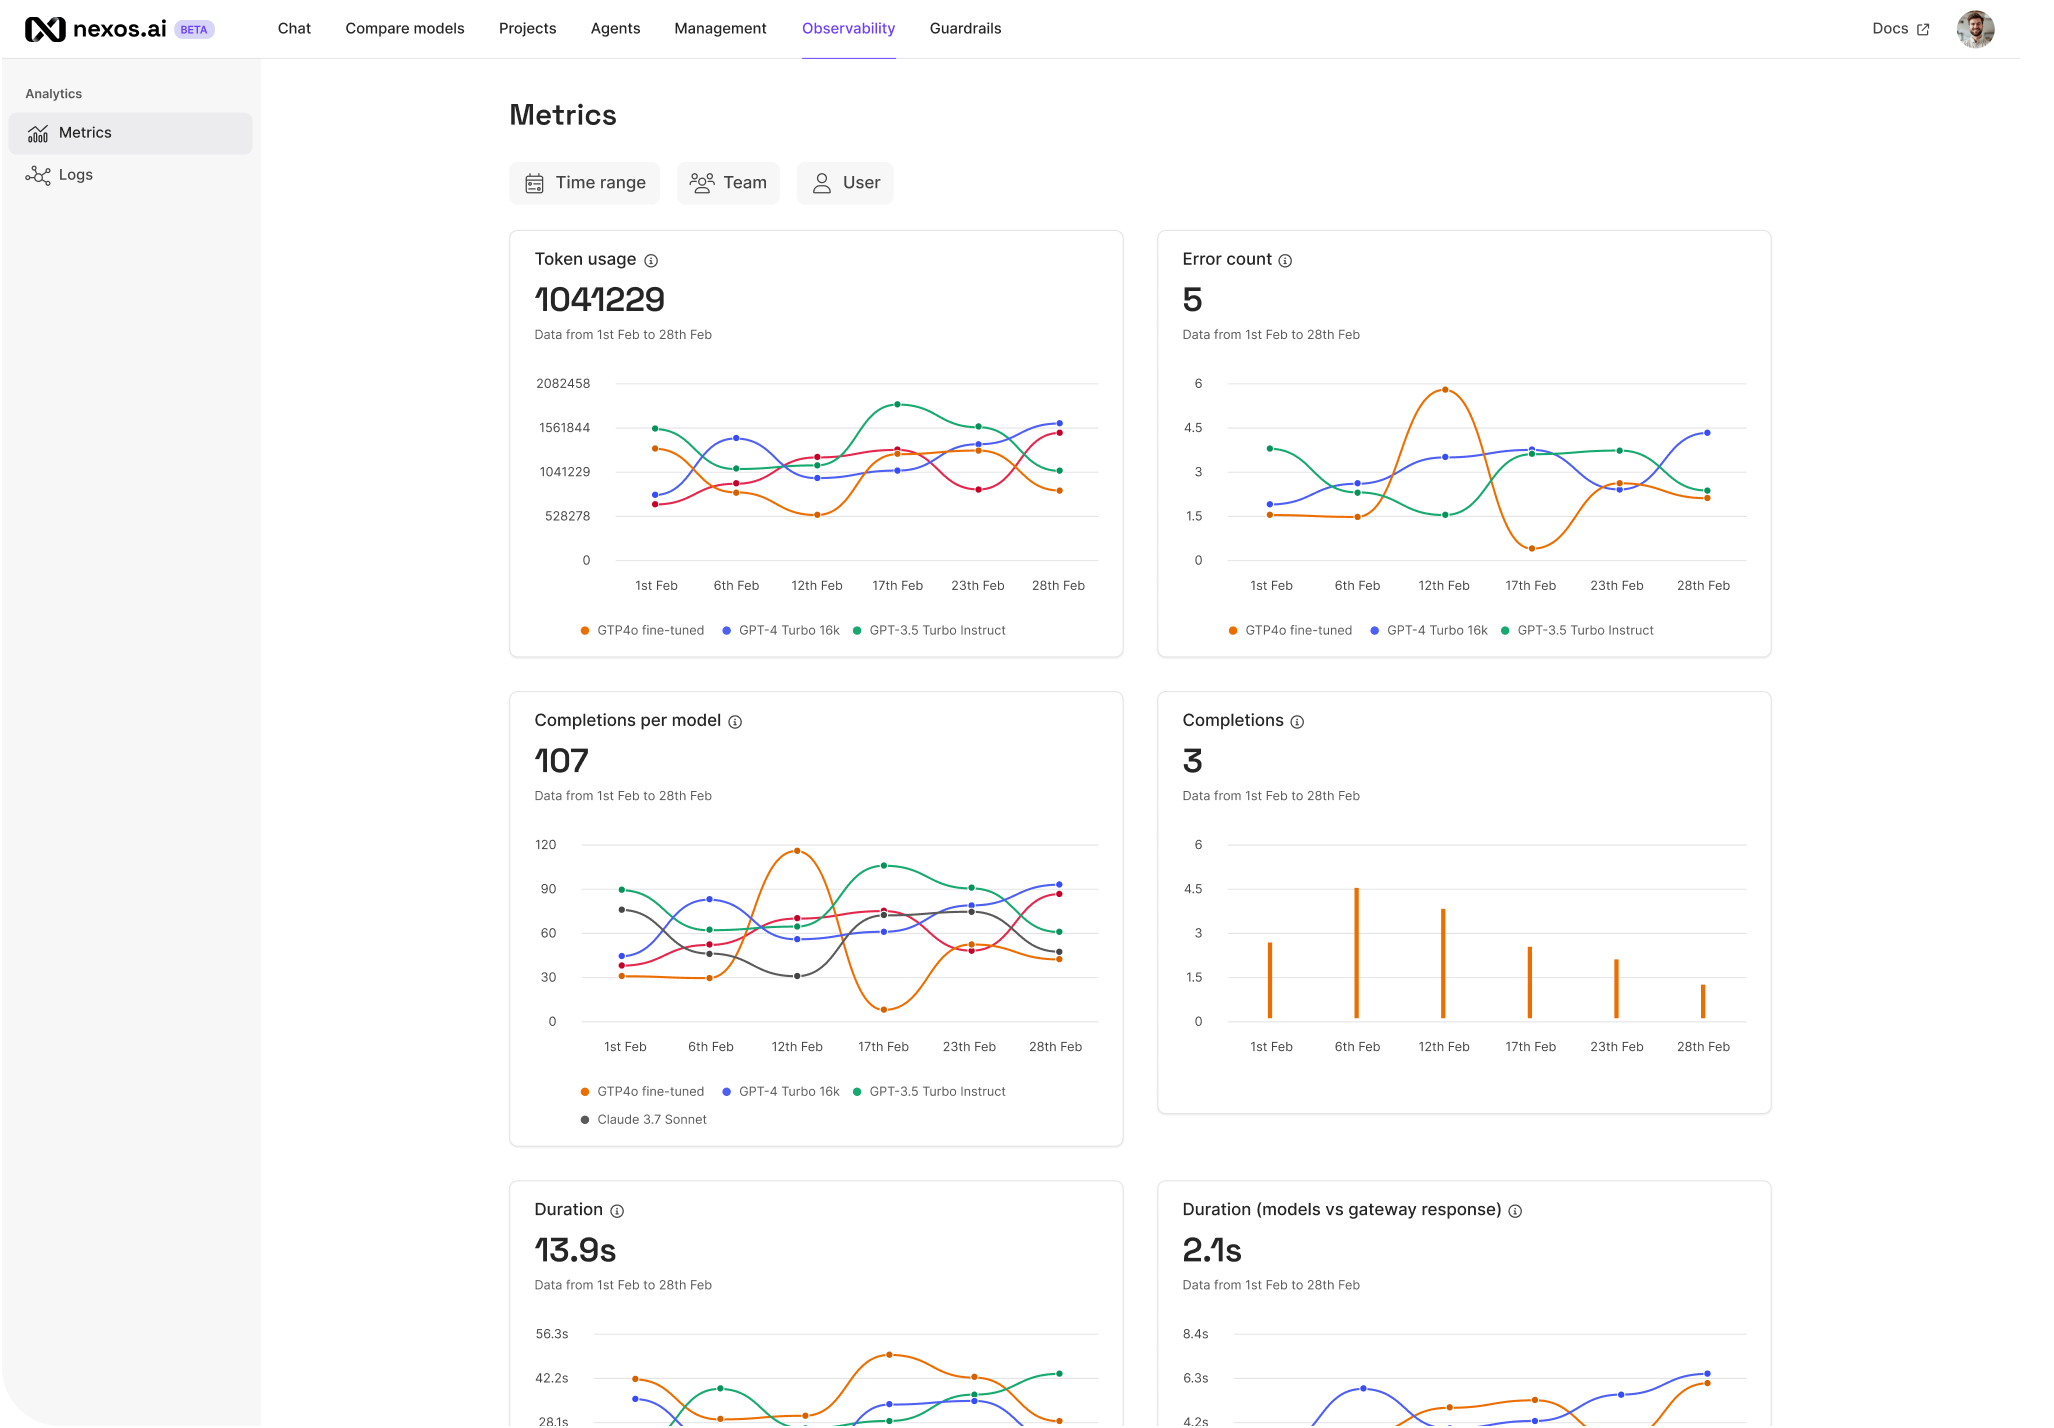Open the Team filter
2054x1428 pixels.
(x=728, y=183)
